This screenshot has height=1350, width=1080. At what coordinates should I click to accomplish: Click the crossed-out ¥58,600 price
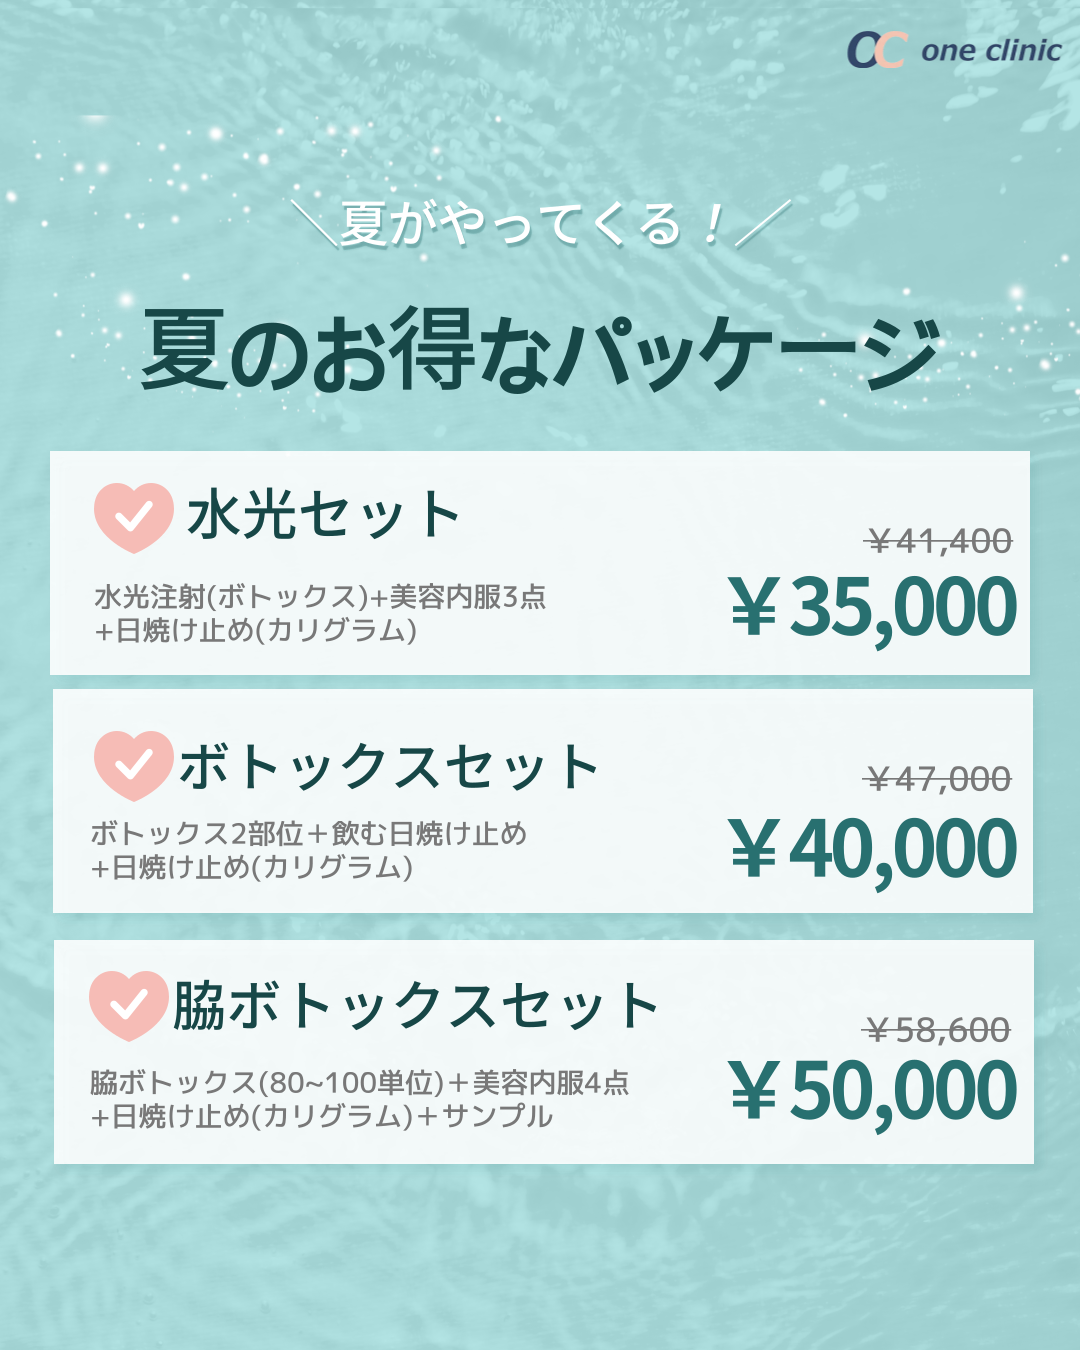pos(937,1029)
